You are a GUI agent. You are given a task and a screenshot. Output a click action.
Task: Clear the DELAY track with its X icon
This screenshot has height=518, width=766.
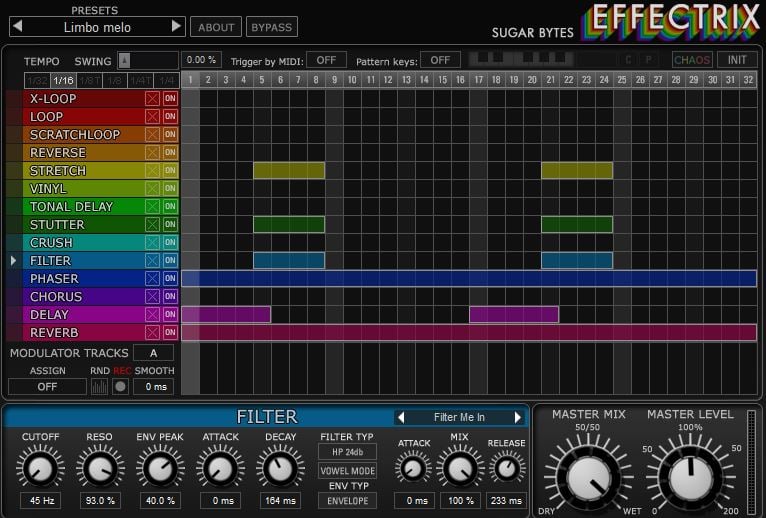click(x=152, y=314)
